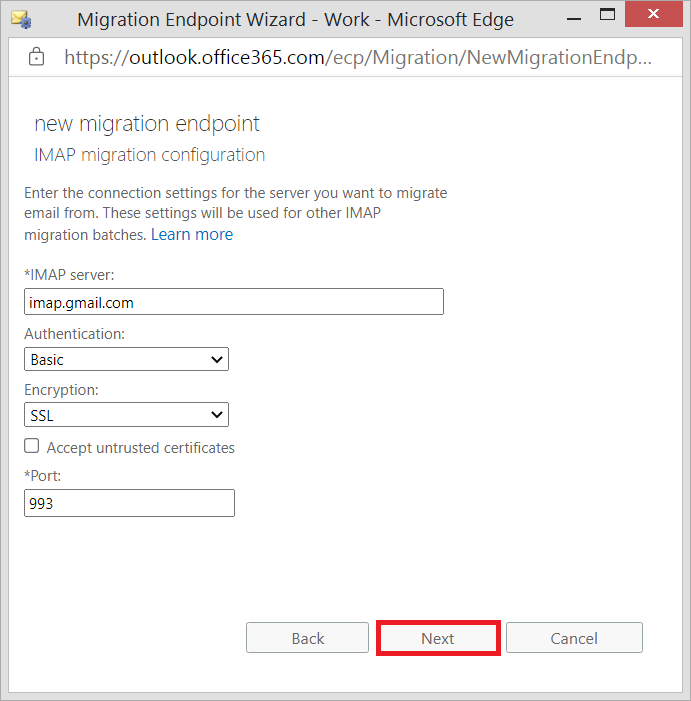691x701 pixels.
Task: Click the window title bar text
Action: 295,20
